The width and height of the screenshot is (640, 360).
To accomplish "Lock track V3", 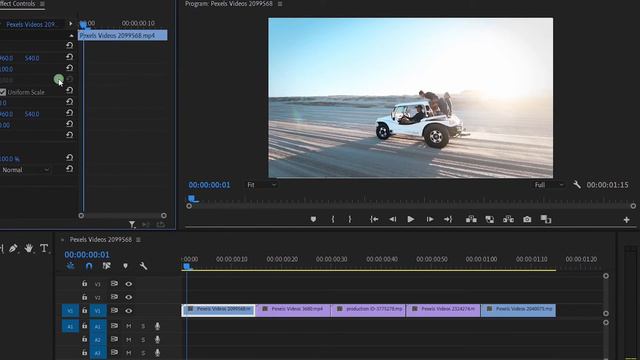I will pyautogui.click(x=84, y=283).
